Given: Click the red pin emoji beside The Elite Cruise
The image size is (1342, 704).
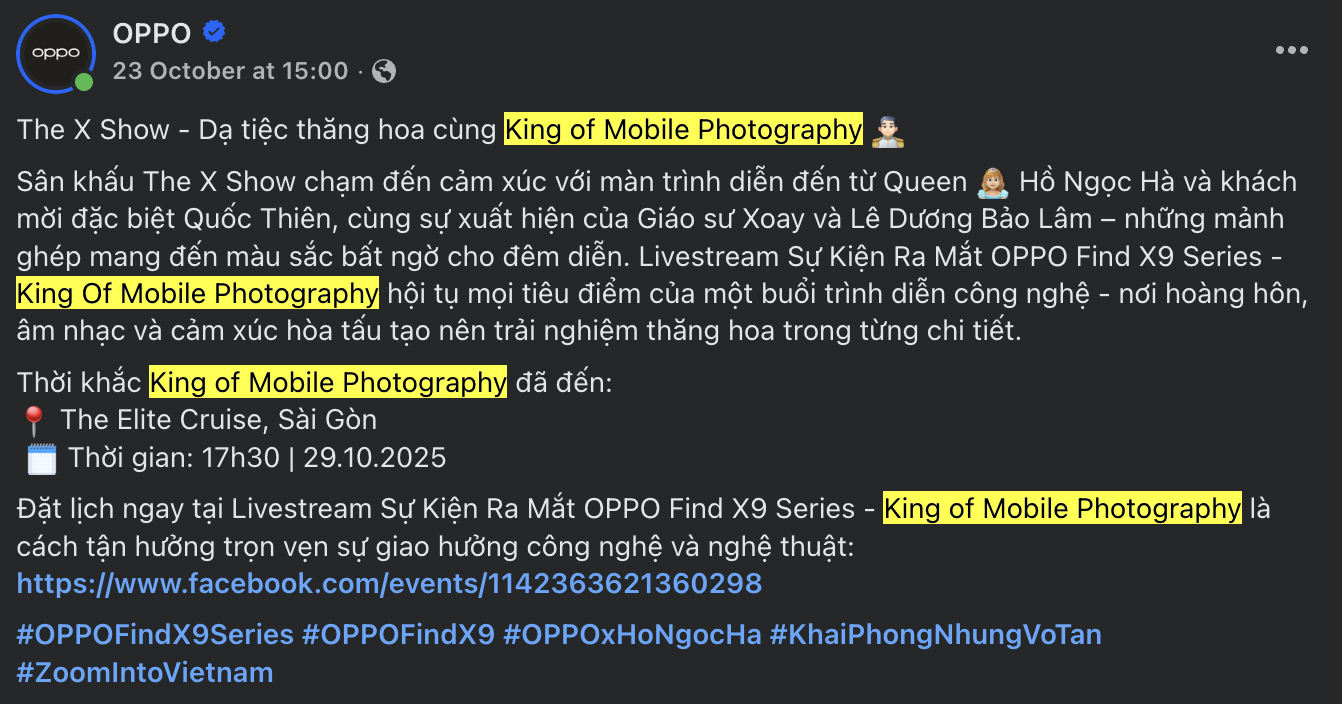Looking at the screenshot, I should (32, 419).
